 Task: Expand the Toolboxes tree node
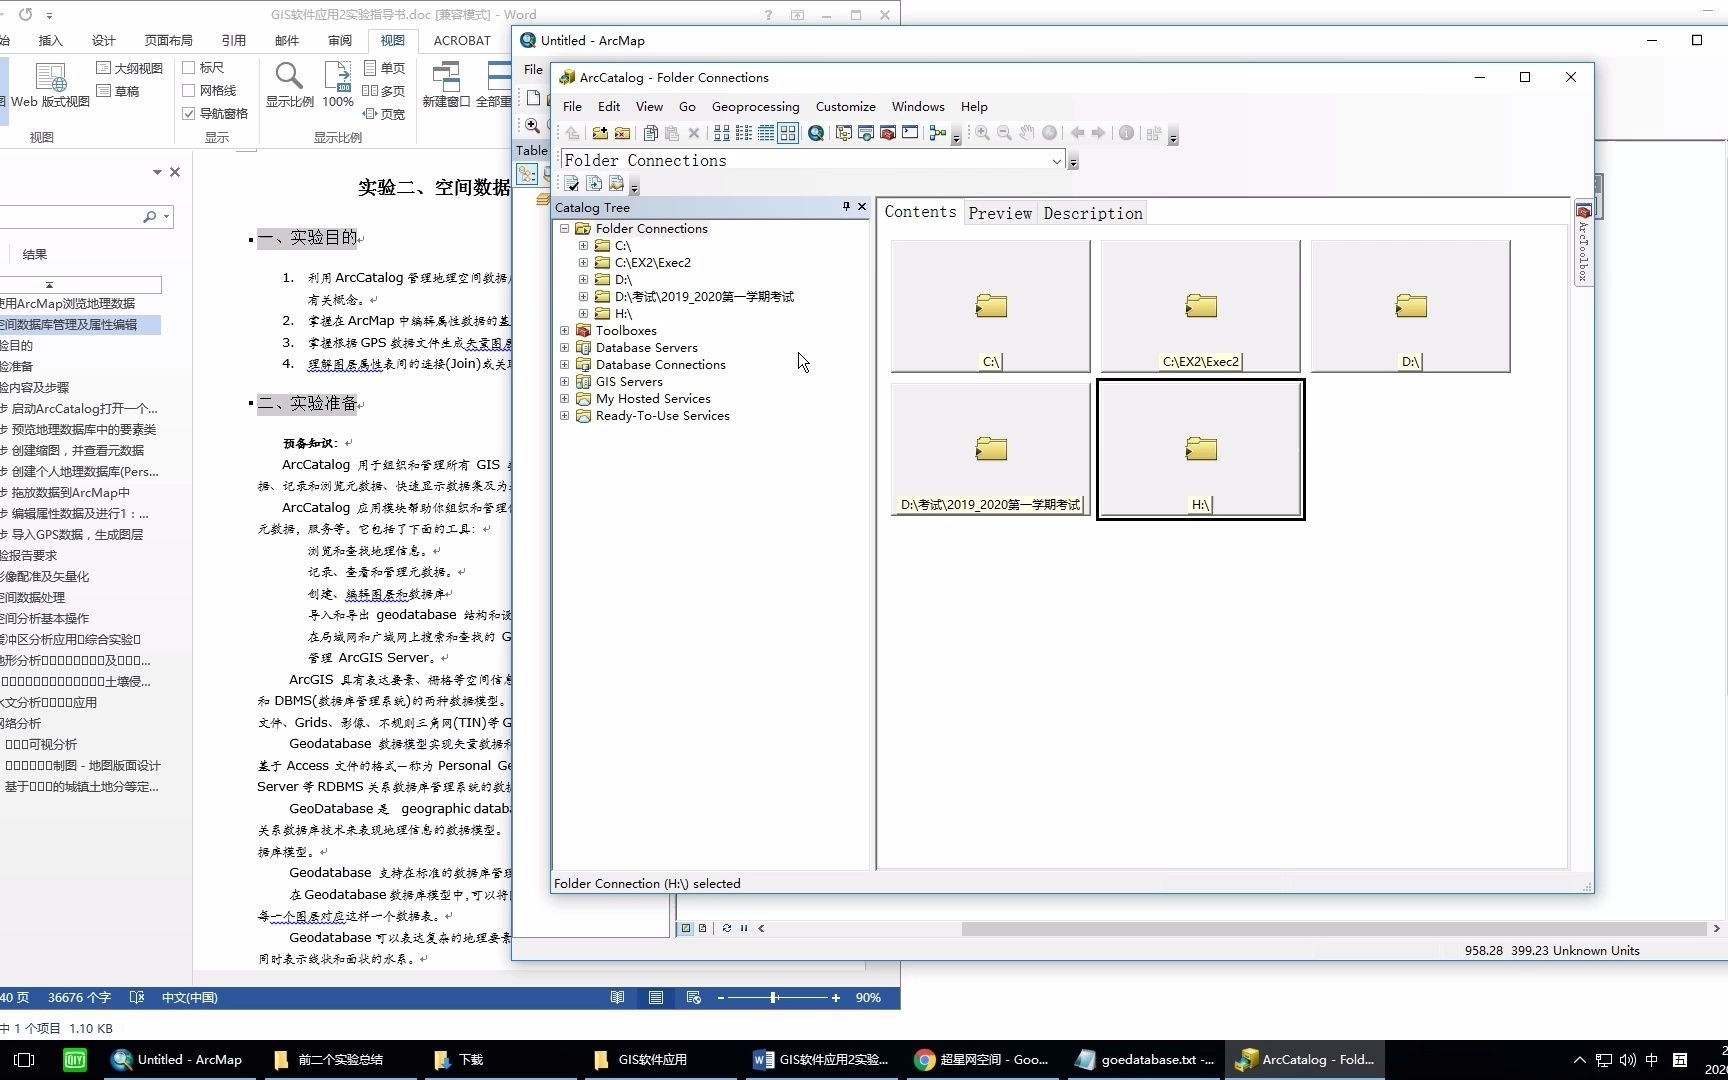click(564, 330)
